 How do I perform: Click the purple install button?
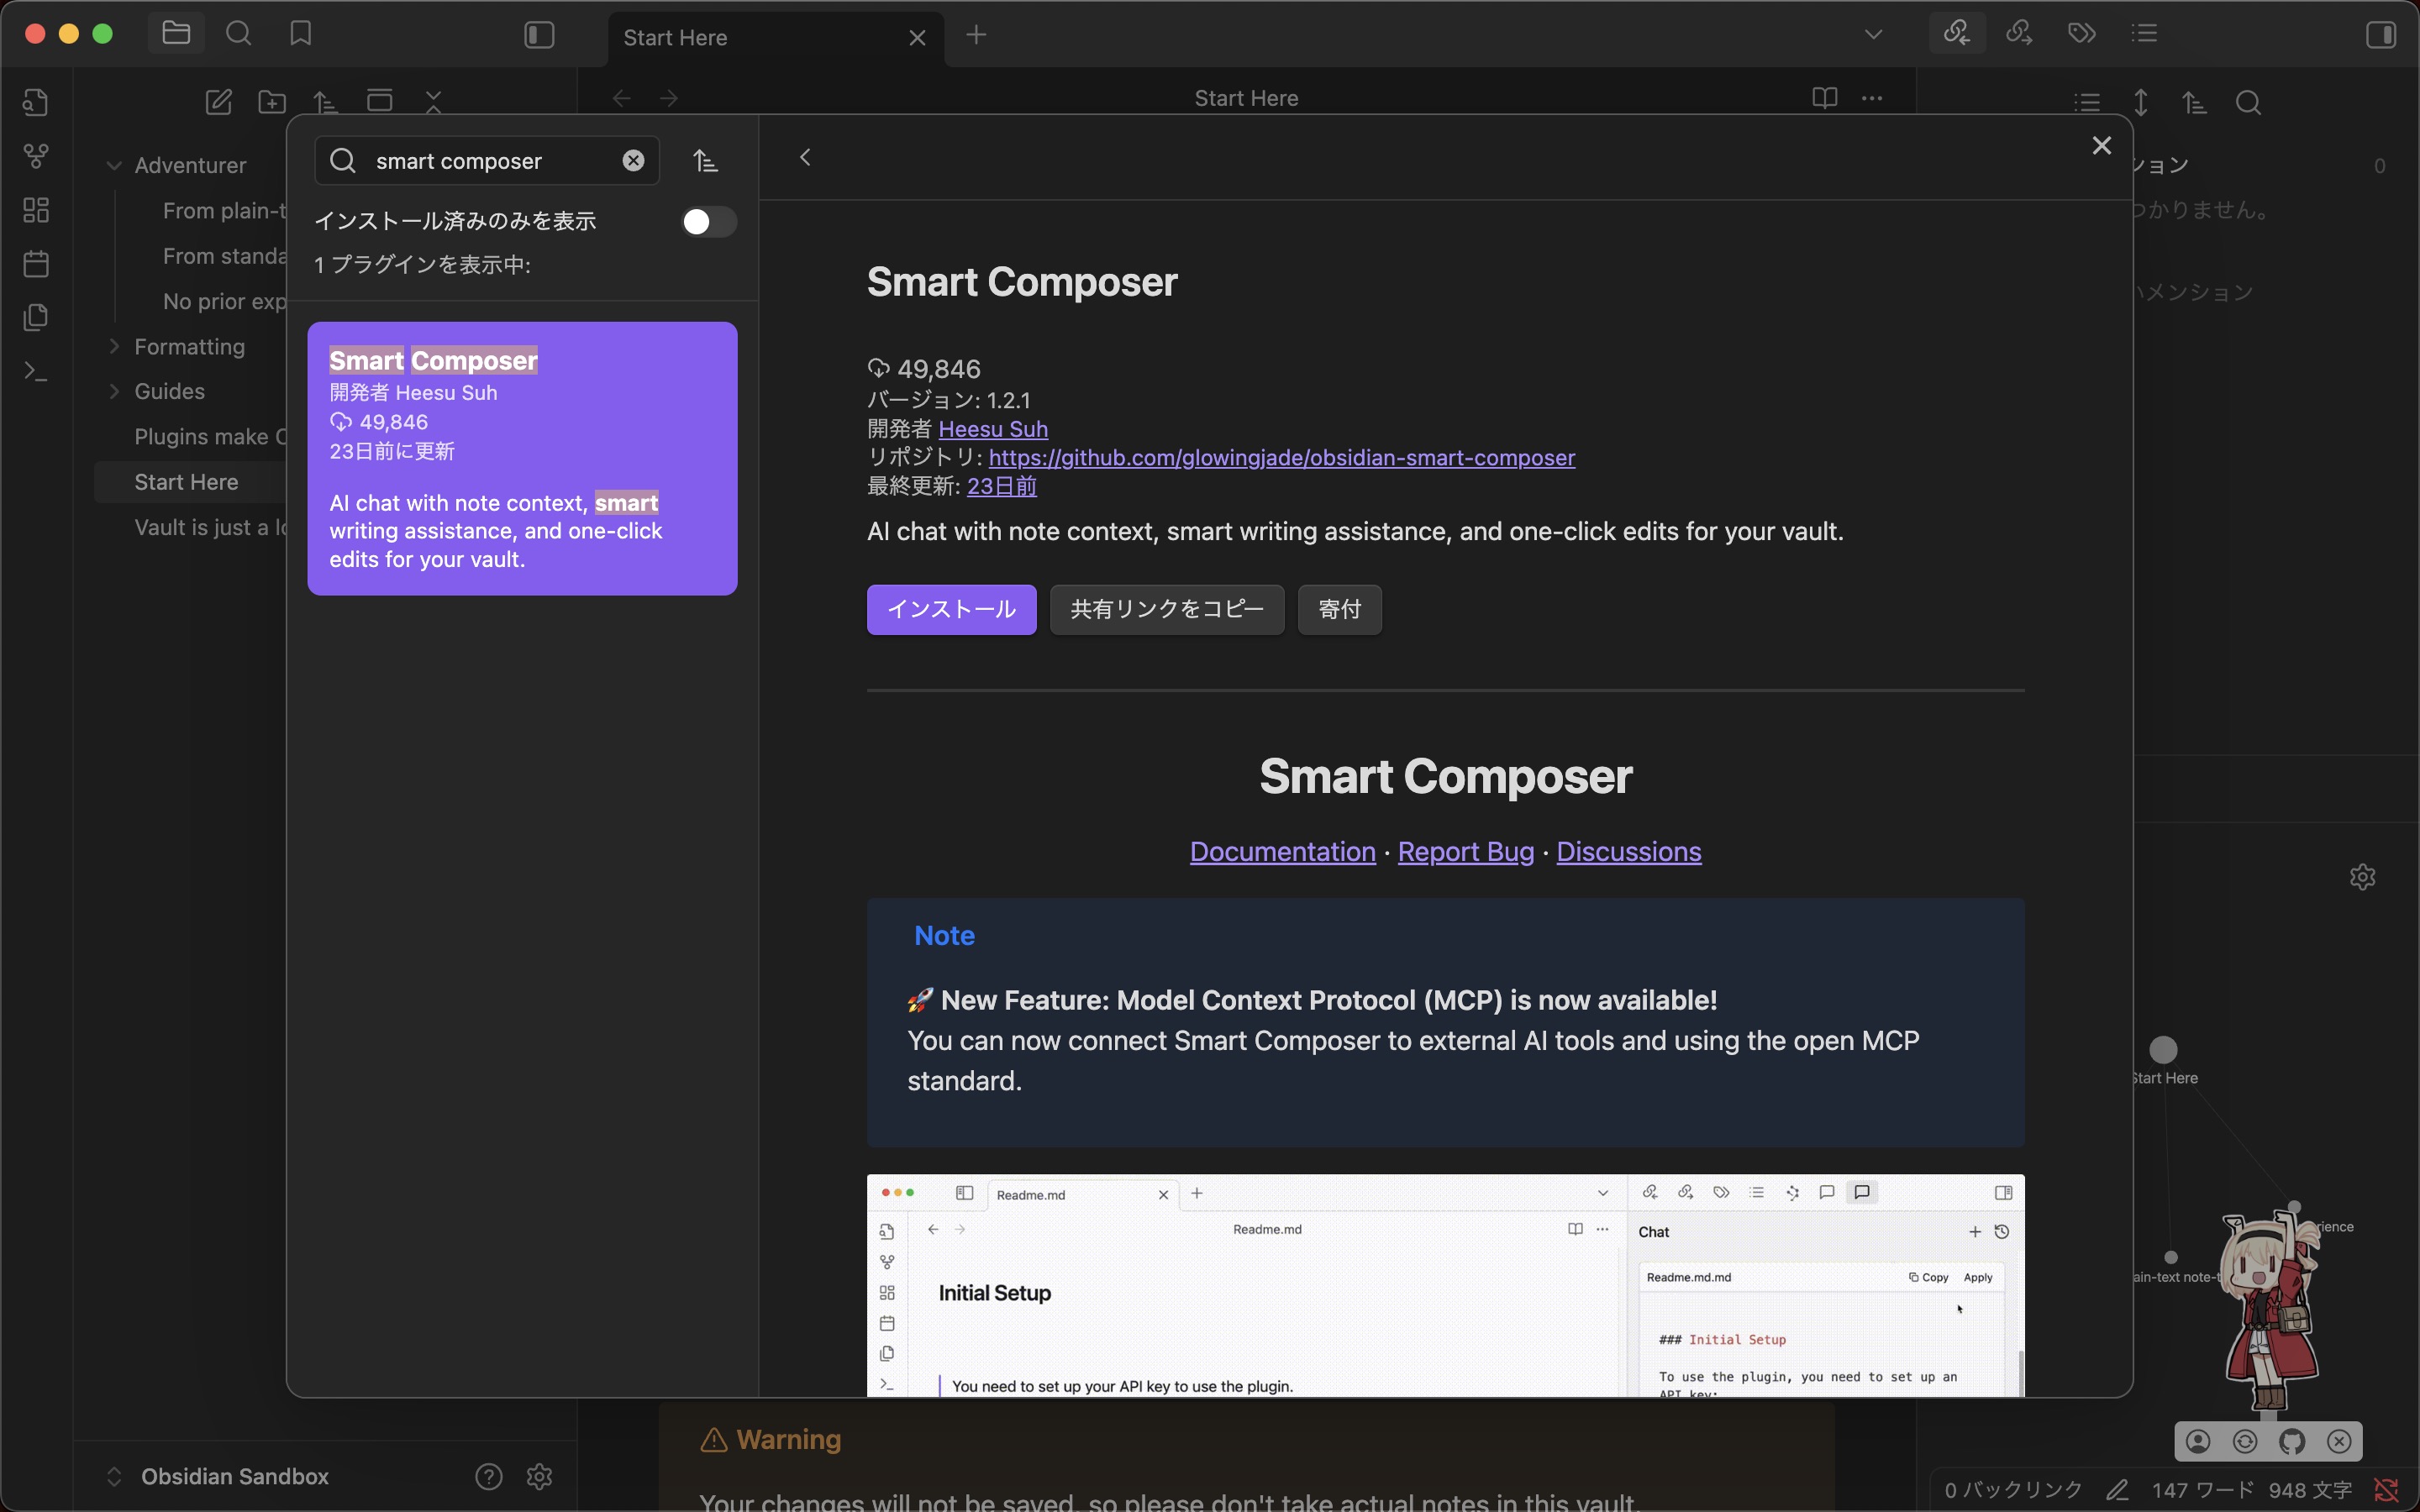[951, 609]
